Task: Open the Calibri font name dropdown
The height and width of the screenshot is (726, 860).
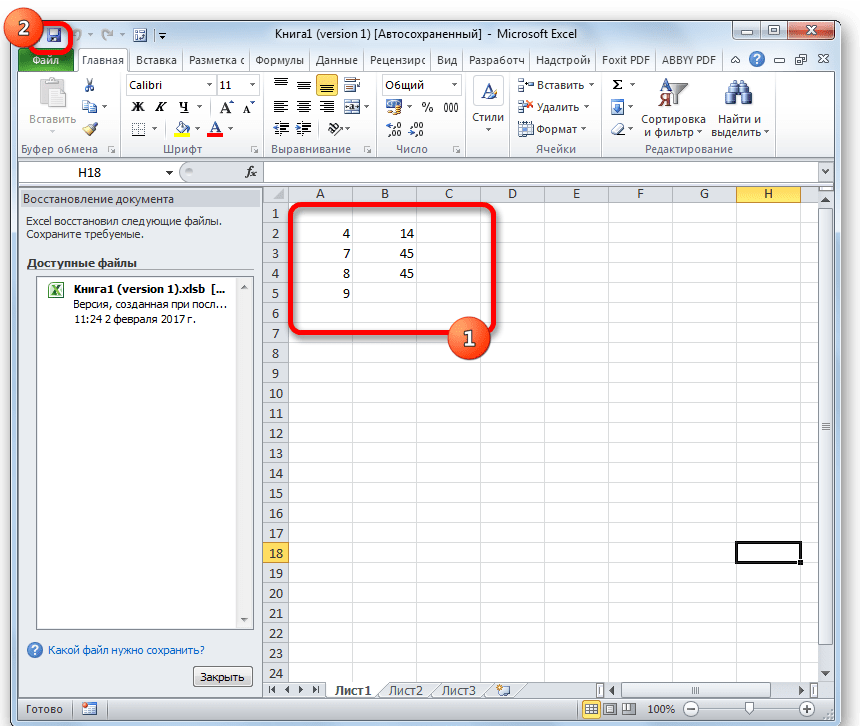Action: (208, 86)
